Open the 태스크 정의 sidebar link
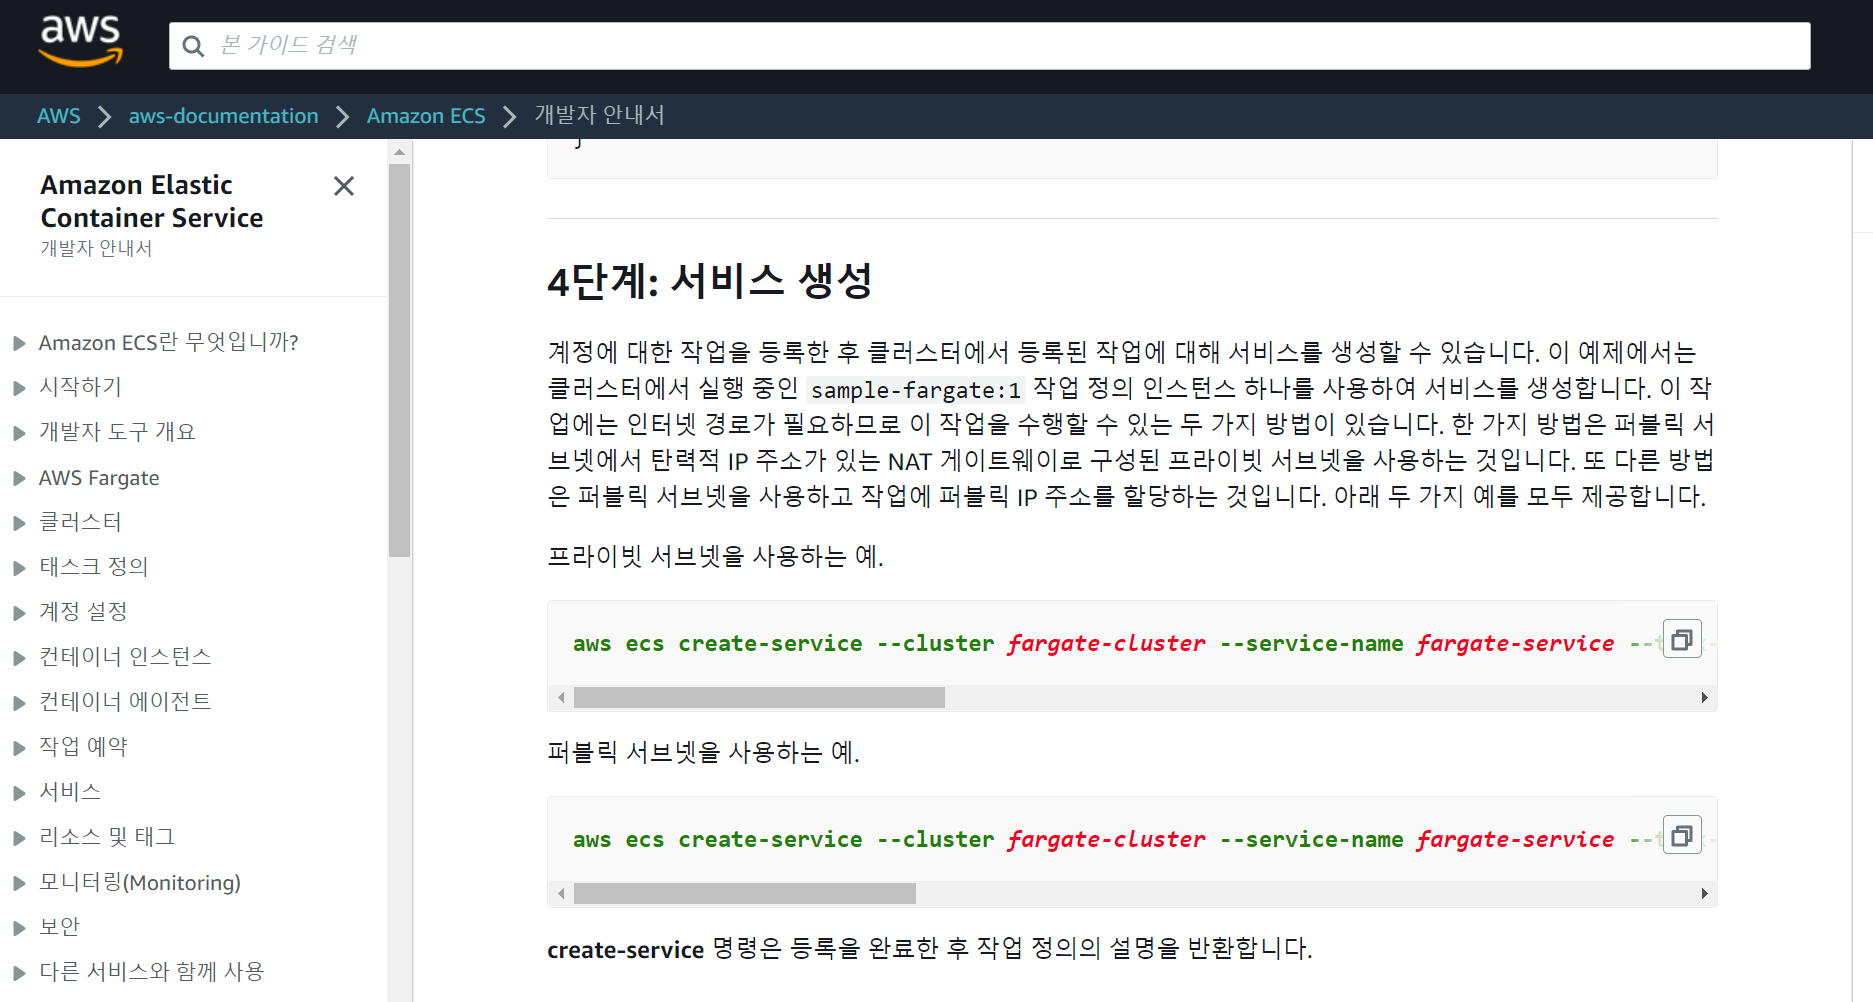The height and width of the screenshot is (1002, 1873). (x=94, y=567)
